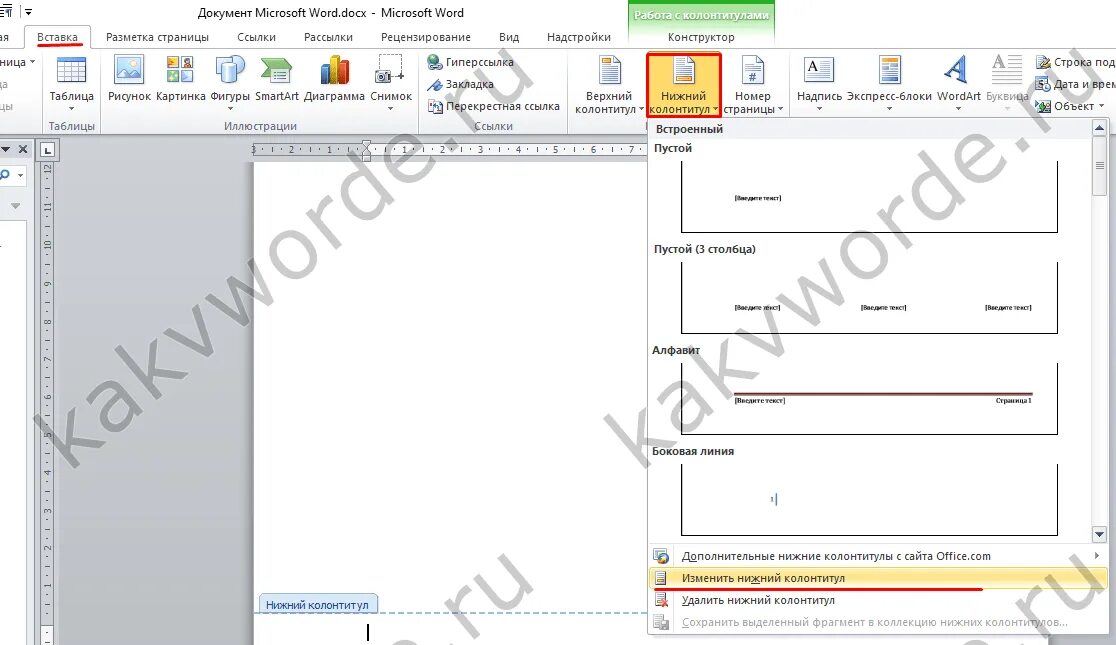
Task: Open the Вид tab
Action: 509,37
